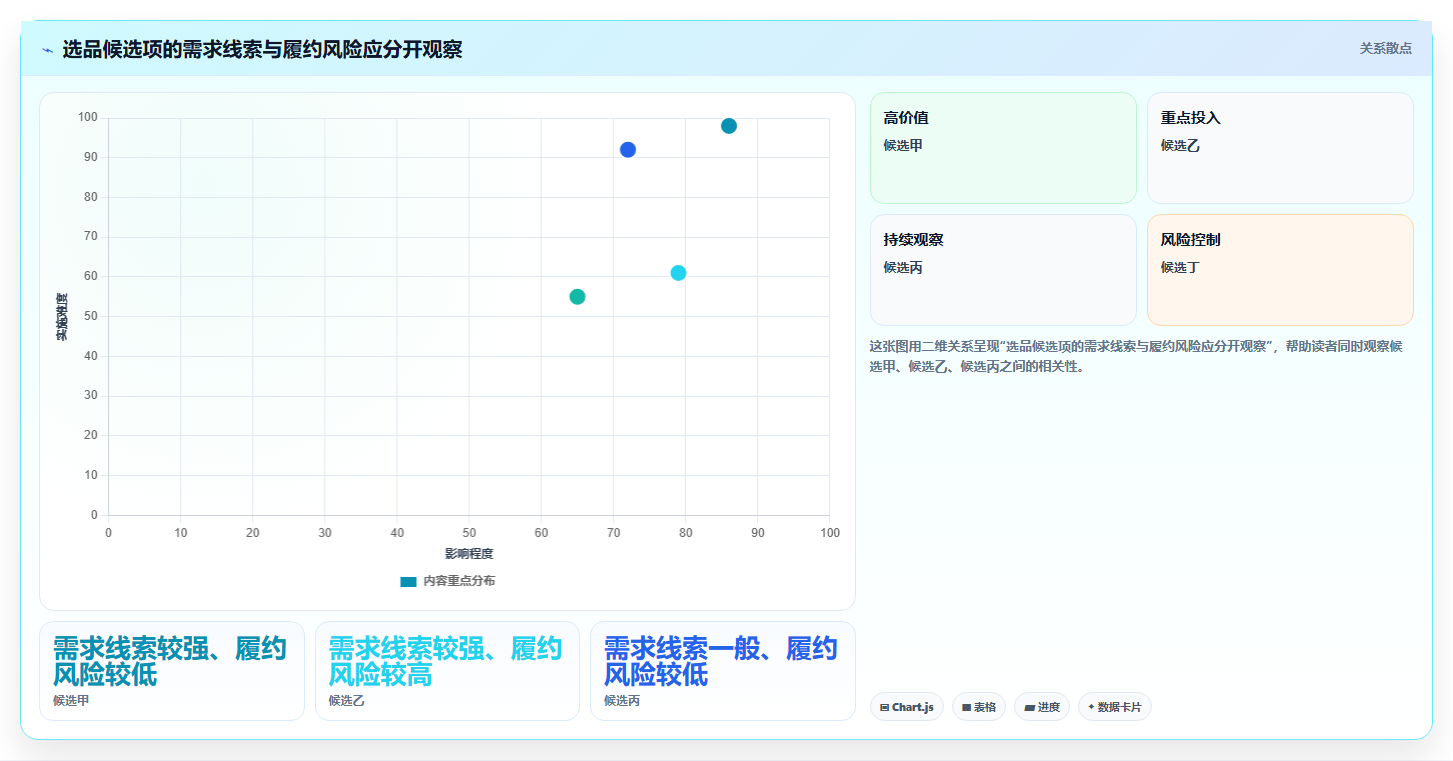Open the 持续观察 card for 候选丙
The height and width of the screenshot is (761, 1453).
1003,270
